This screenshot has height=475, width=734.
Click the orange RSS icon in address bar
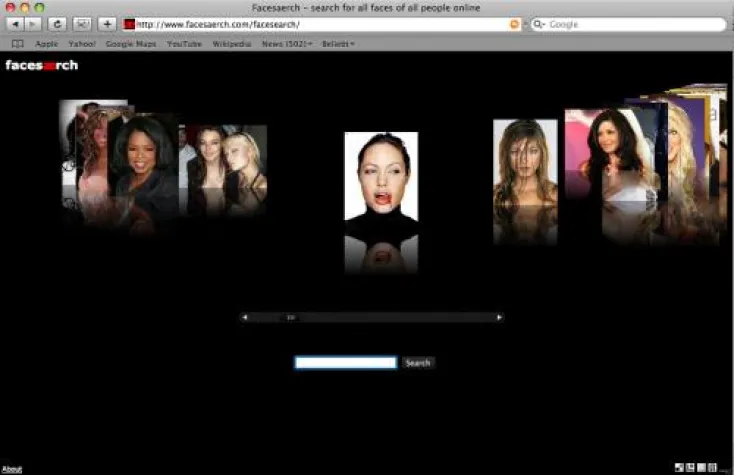click(x=515, y=24)
